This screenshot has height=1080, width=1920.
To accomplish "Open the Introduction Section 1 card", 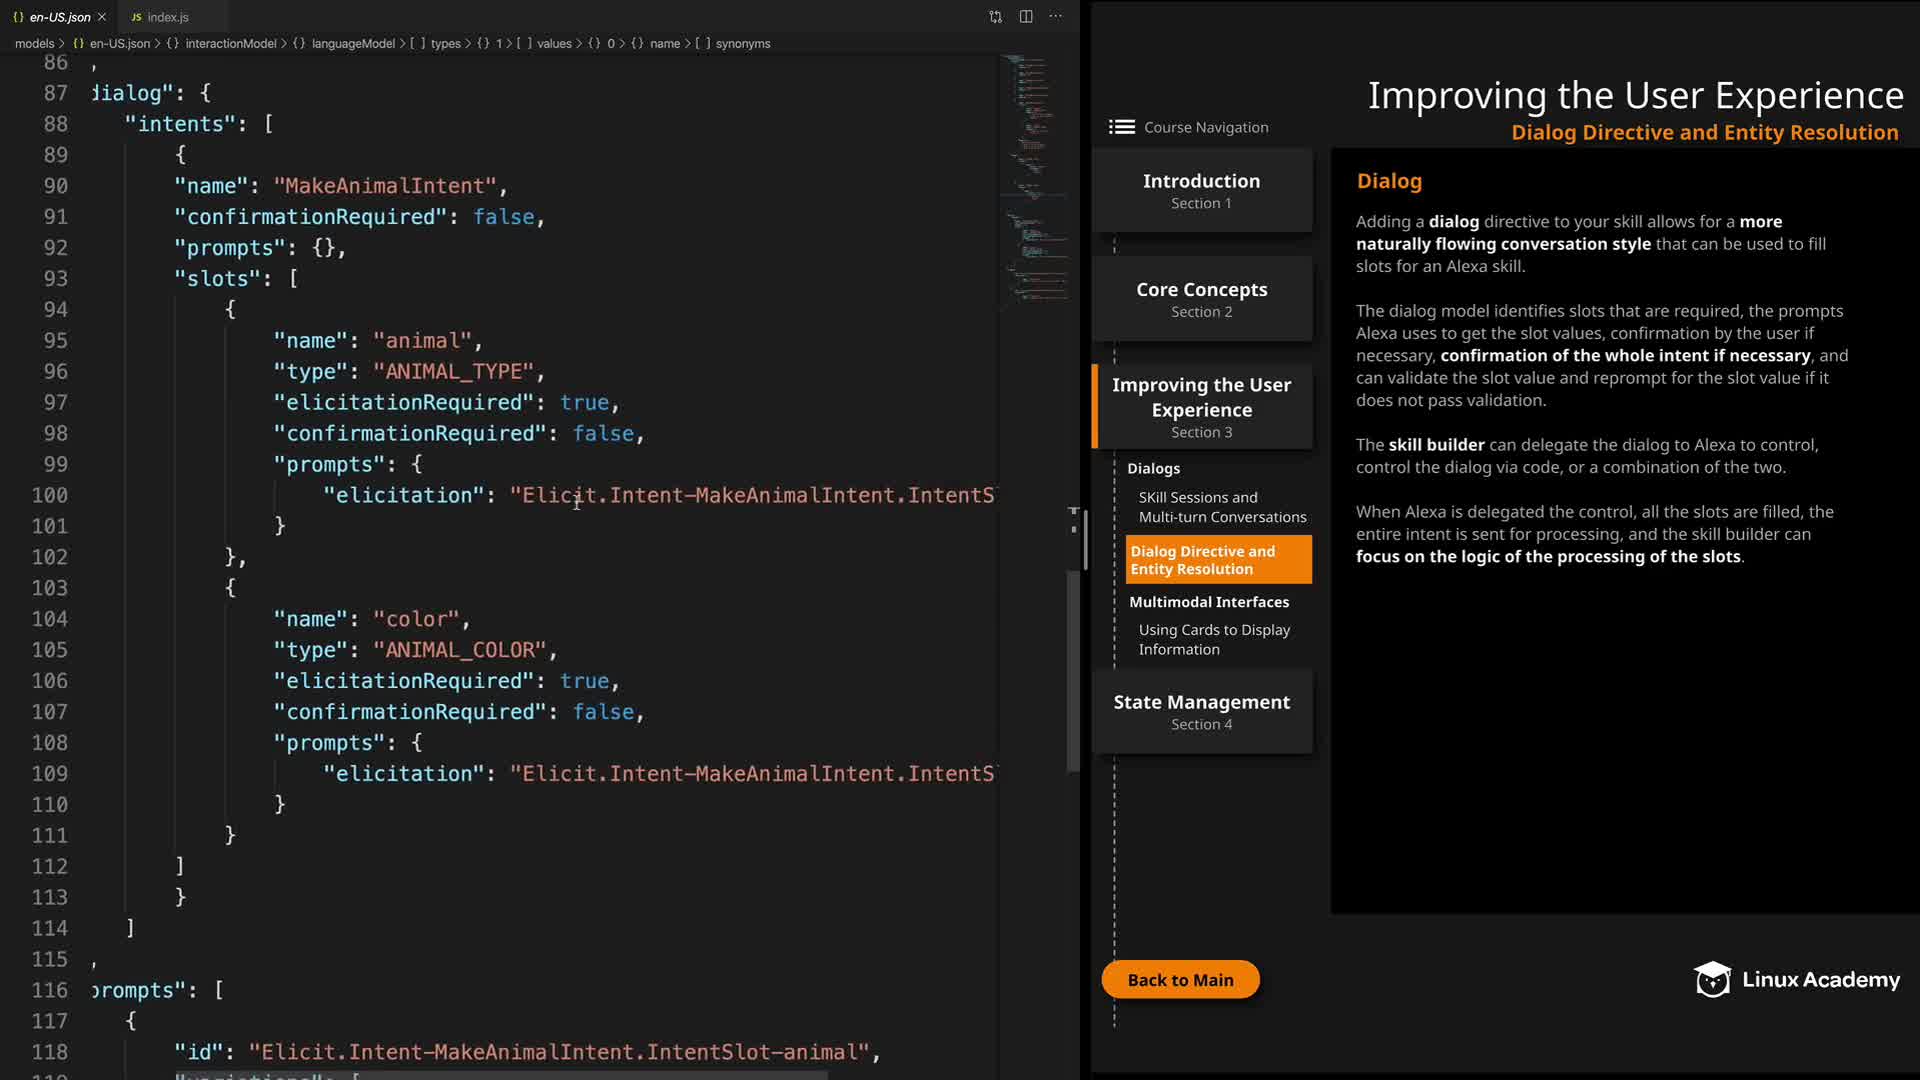I will 1201,190.
